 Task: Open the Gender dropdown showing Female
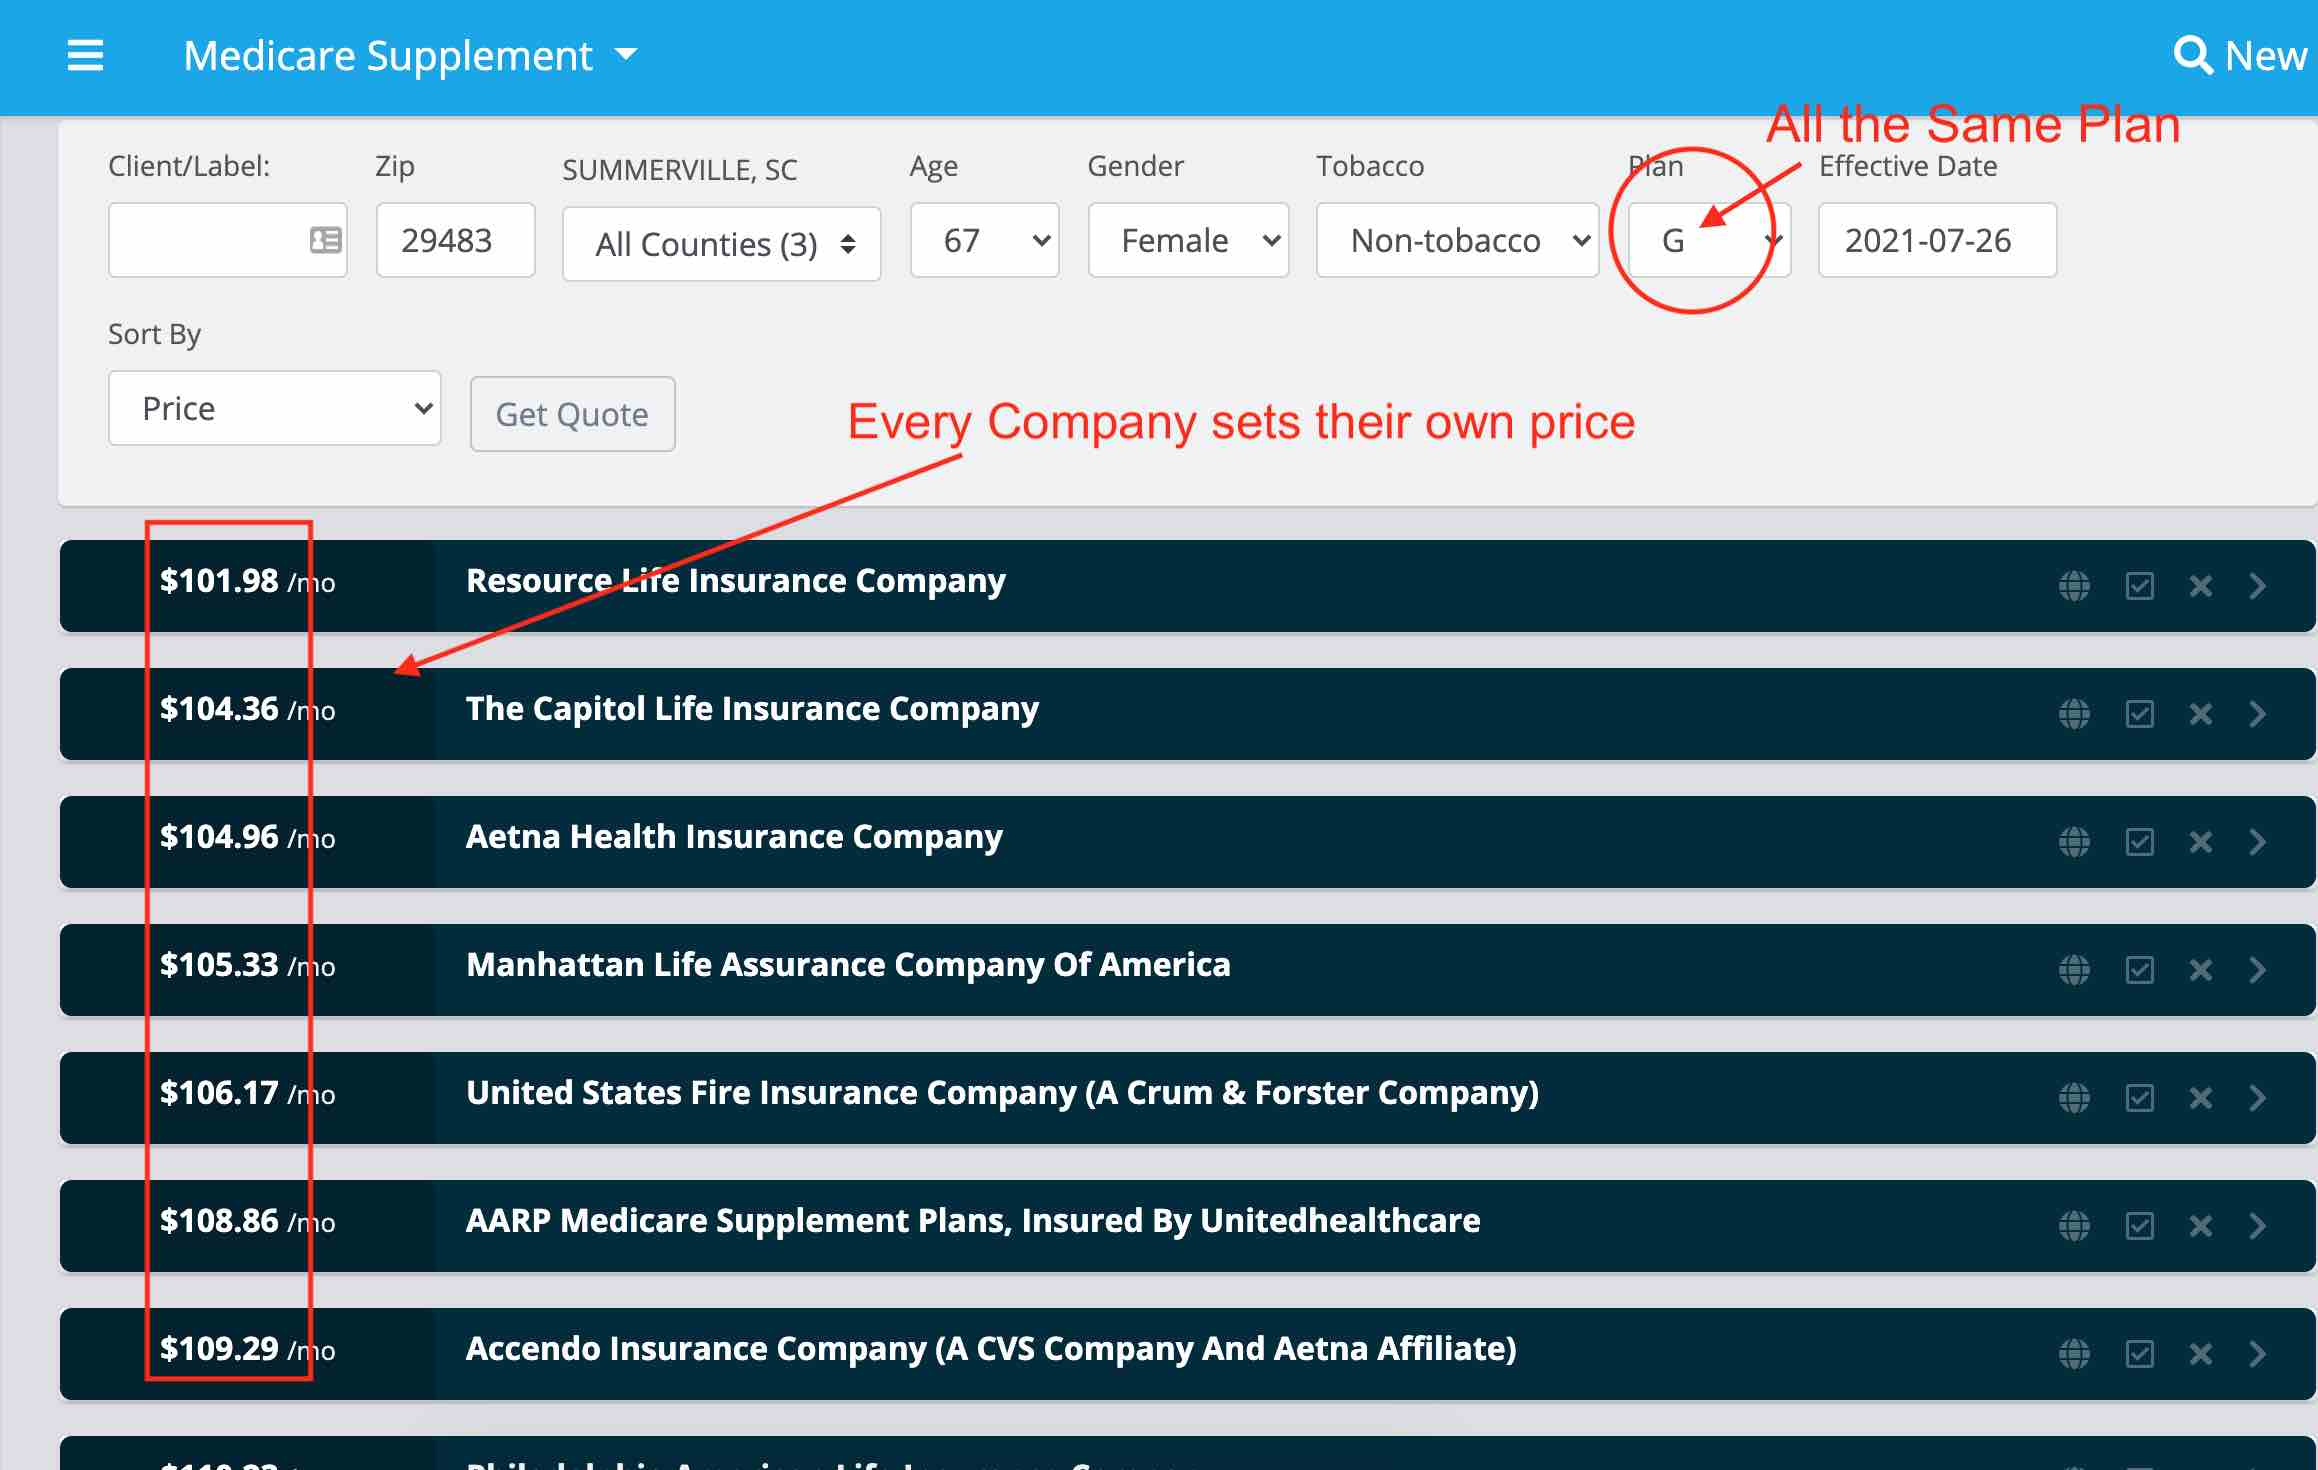[x=1188, y=240]
